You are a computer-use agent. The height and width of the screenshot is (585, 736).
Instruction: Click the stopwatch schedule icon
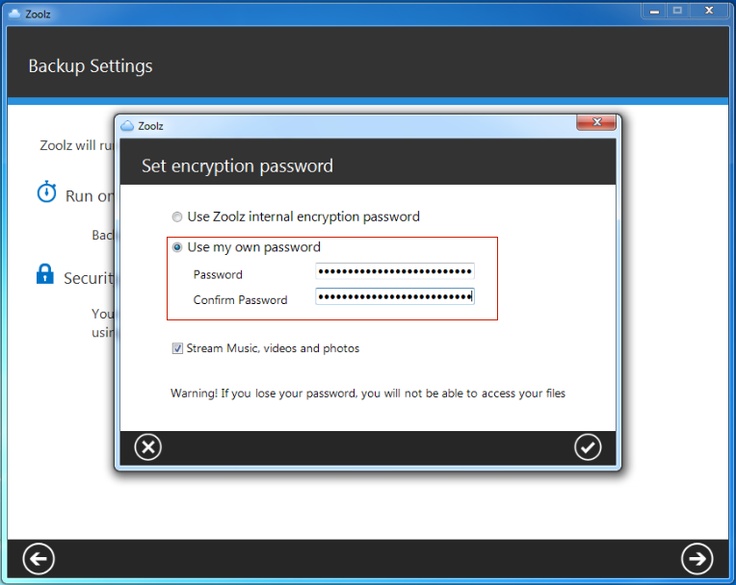(46, 193)
